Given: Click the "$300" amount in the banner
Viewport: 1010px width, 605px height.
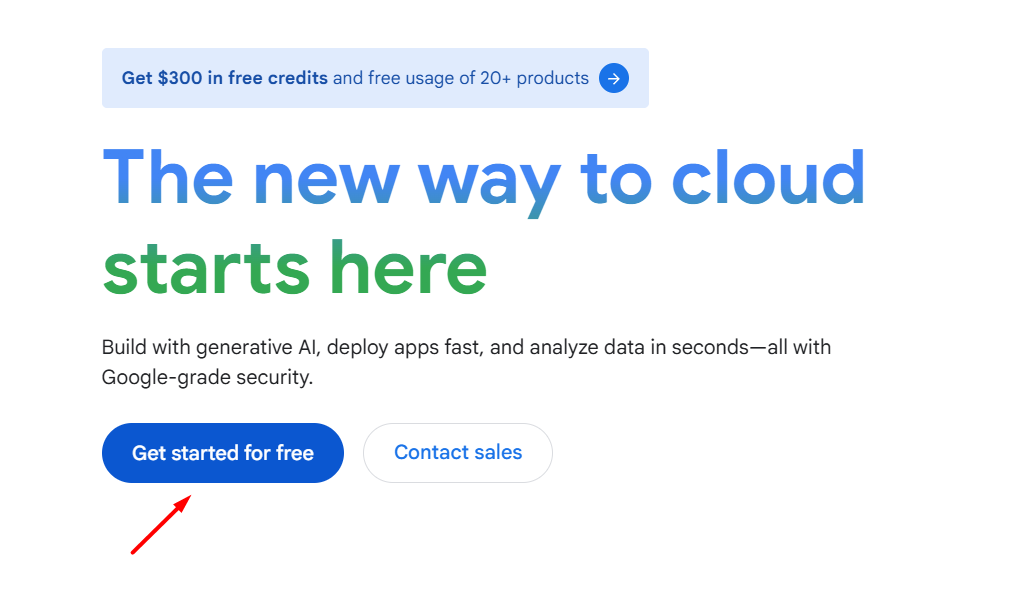Looking at the screenshot, I should [x=180, y=78].
